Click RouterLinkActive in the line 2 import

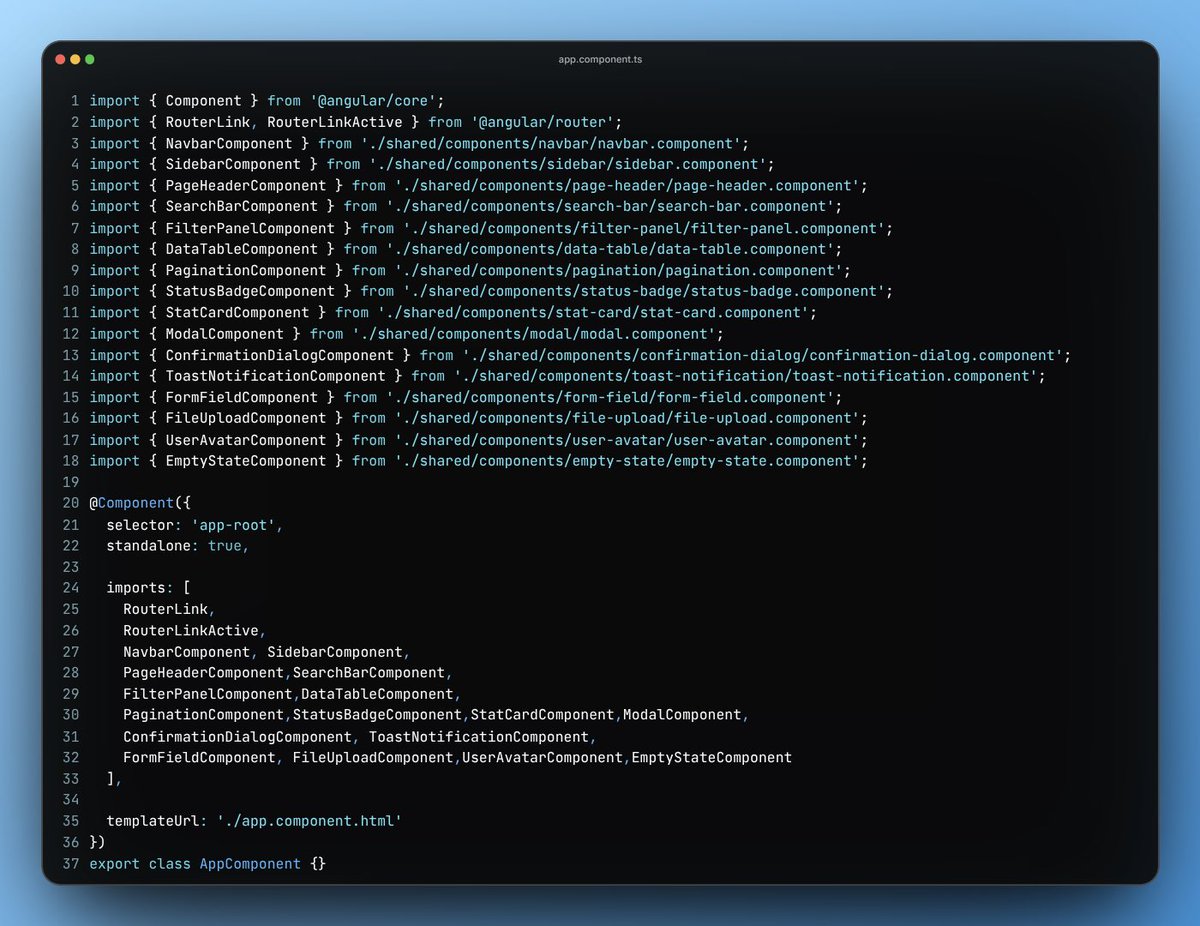[334, 122]
